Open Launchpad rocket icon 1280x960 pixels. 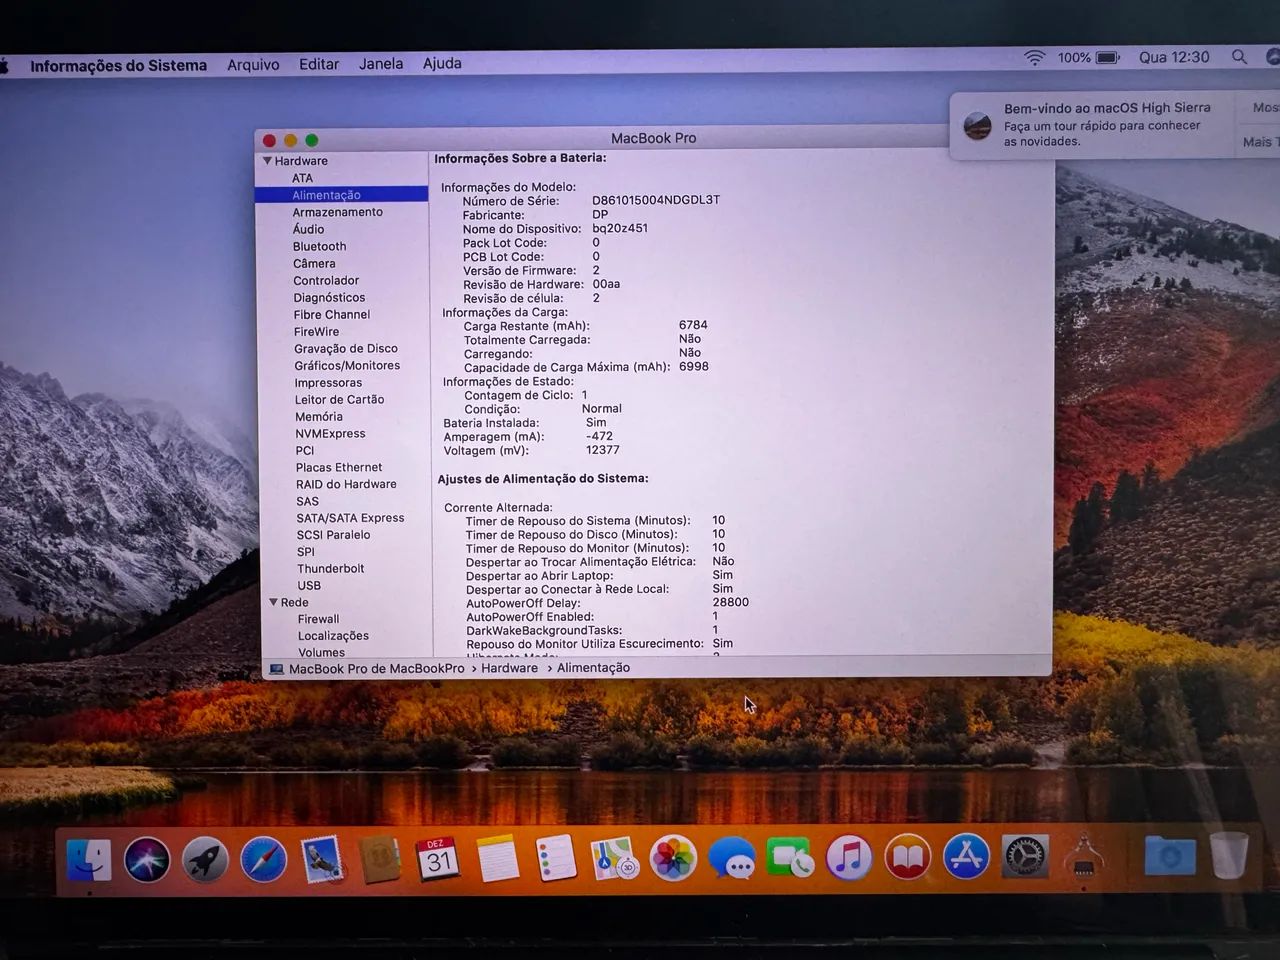tap(205, 860)
